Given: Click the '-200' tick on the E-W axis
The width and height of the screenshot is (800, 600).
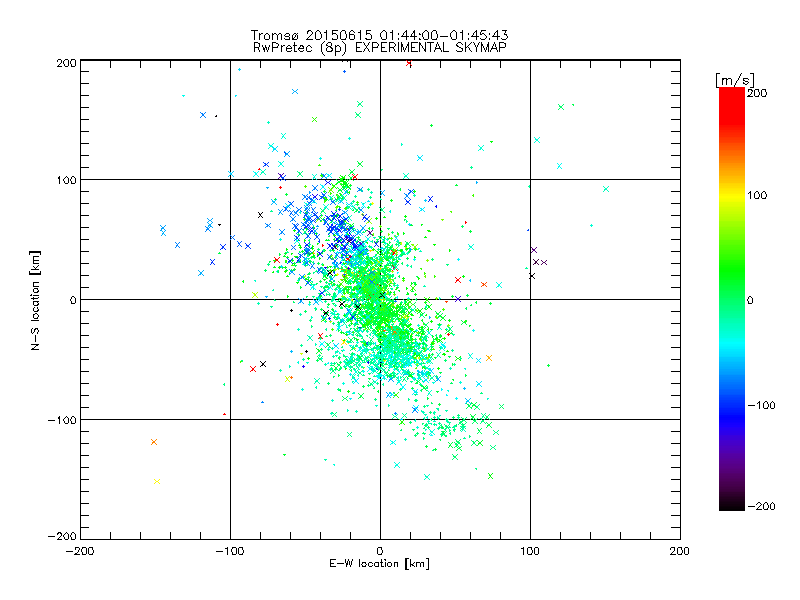Looking at the screenshot, I should click(80, 551).
